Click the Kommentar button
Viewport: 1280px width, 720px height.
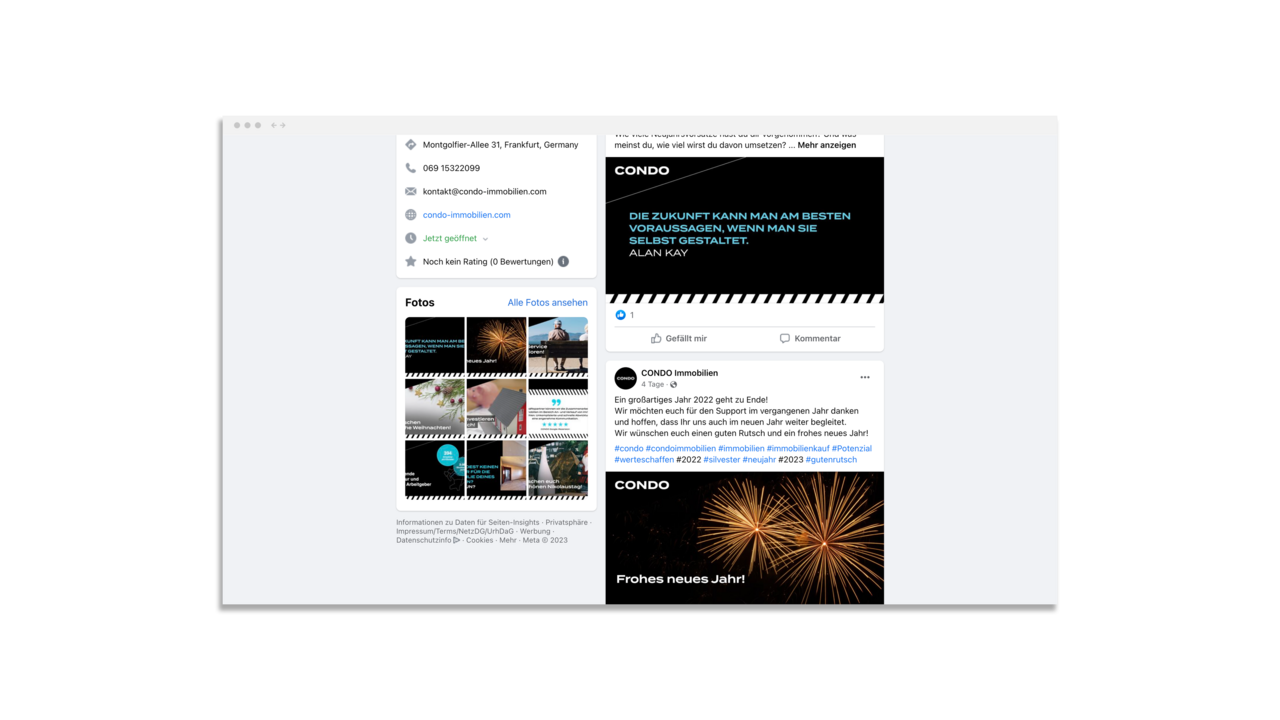809,338
